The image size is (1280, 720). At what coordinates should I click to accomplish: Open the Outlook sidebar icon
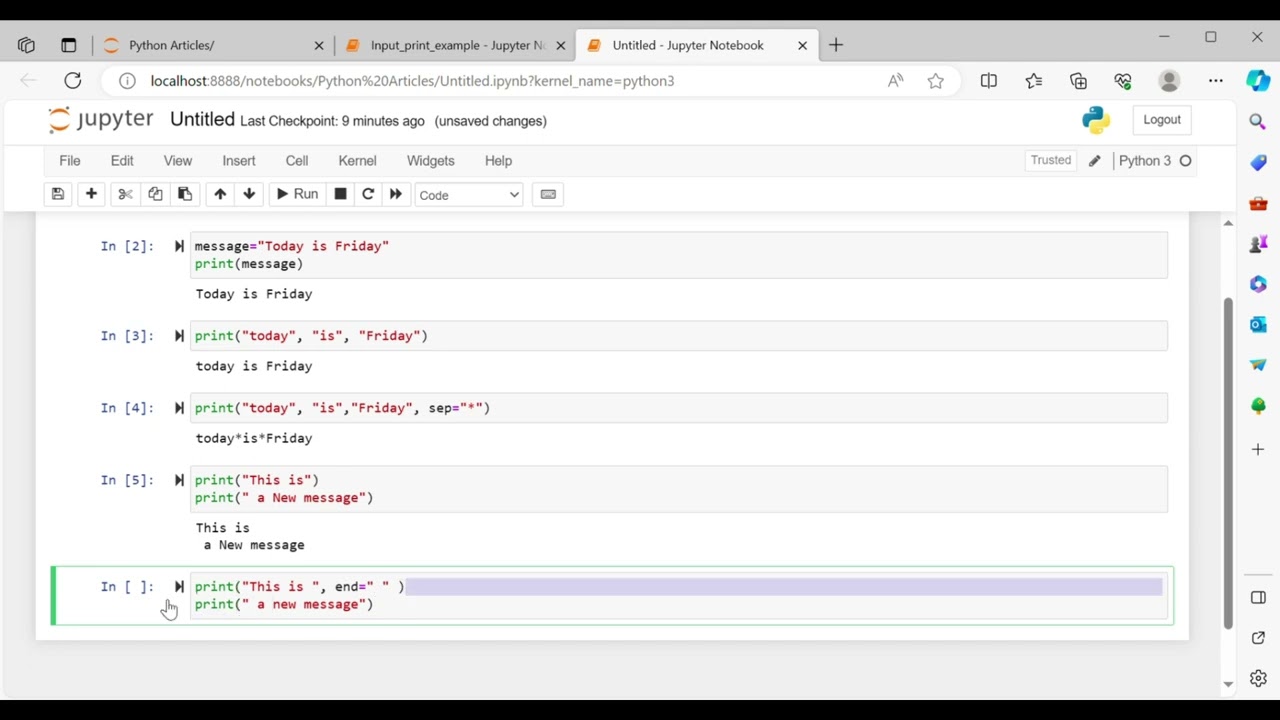(x=1258, y=324)
